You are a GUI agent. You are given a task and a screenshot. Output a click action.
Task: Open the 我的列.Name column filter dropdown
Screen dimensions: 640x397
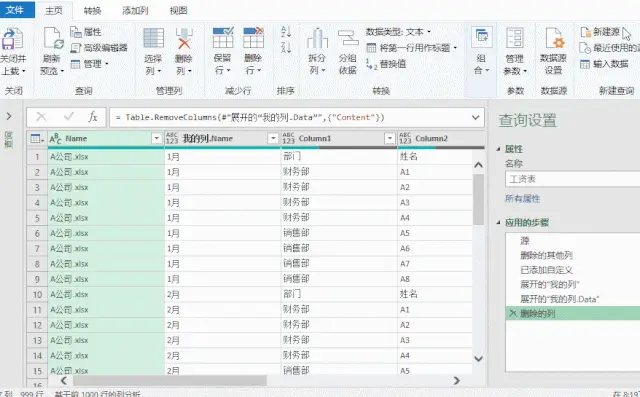click(x=273, y=139)
